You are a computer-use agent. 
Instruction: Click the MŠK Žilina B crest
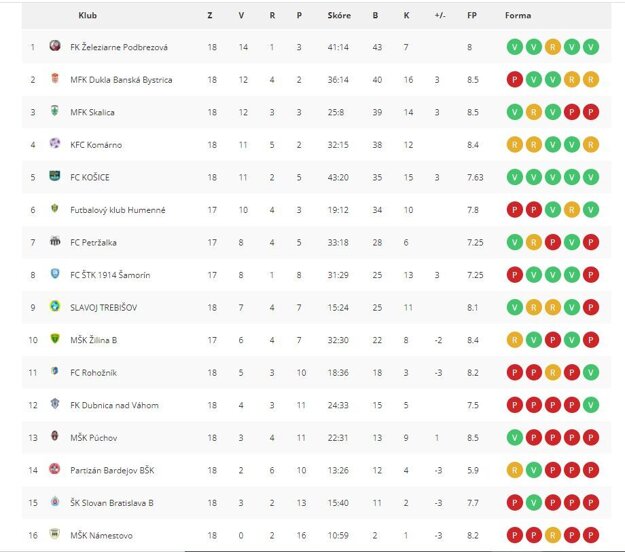point(55,338)
